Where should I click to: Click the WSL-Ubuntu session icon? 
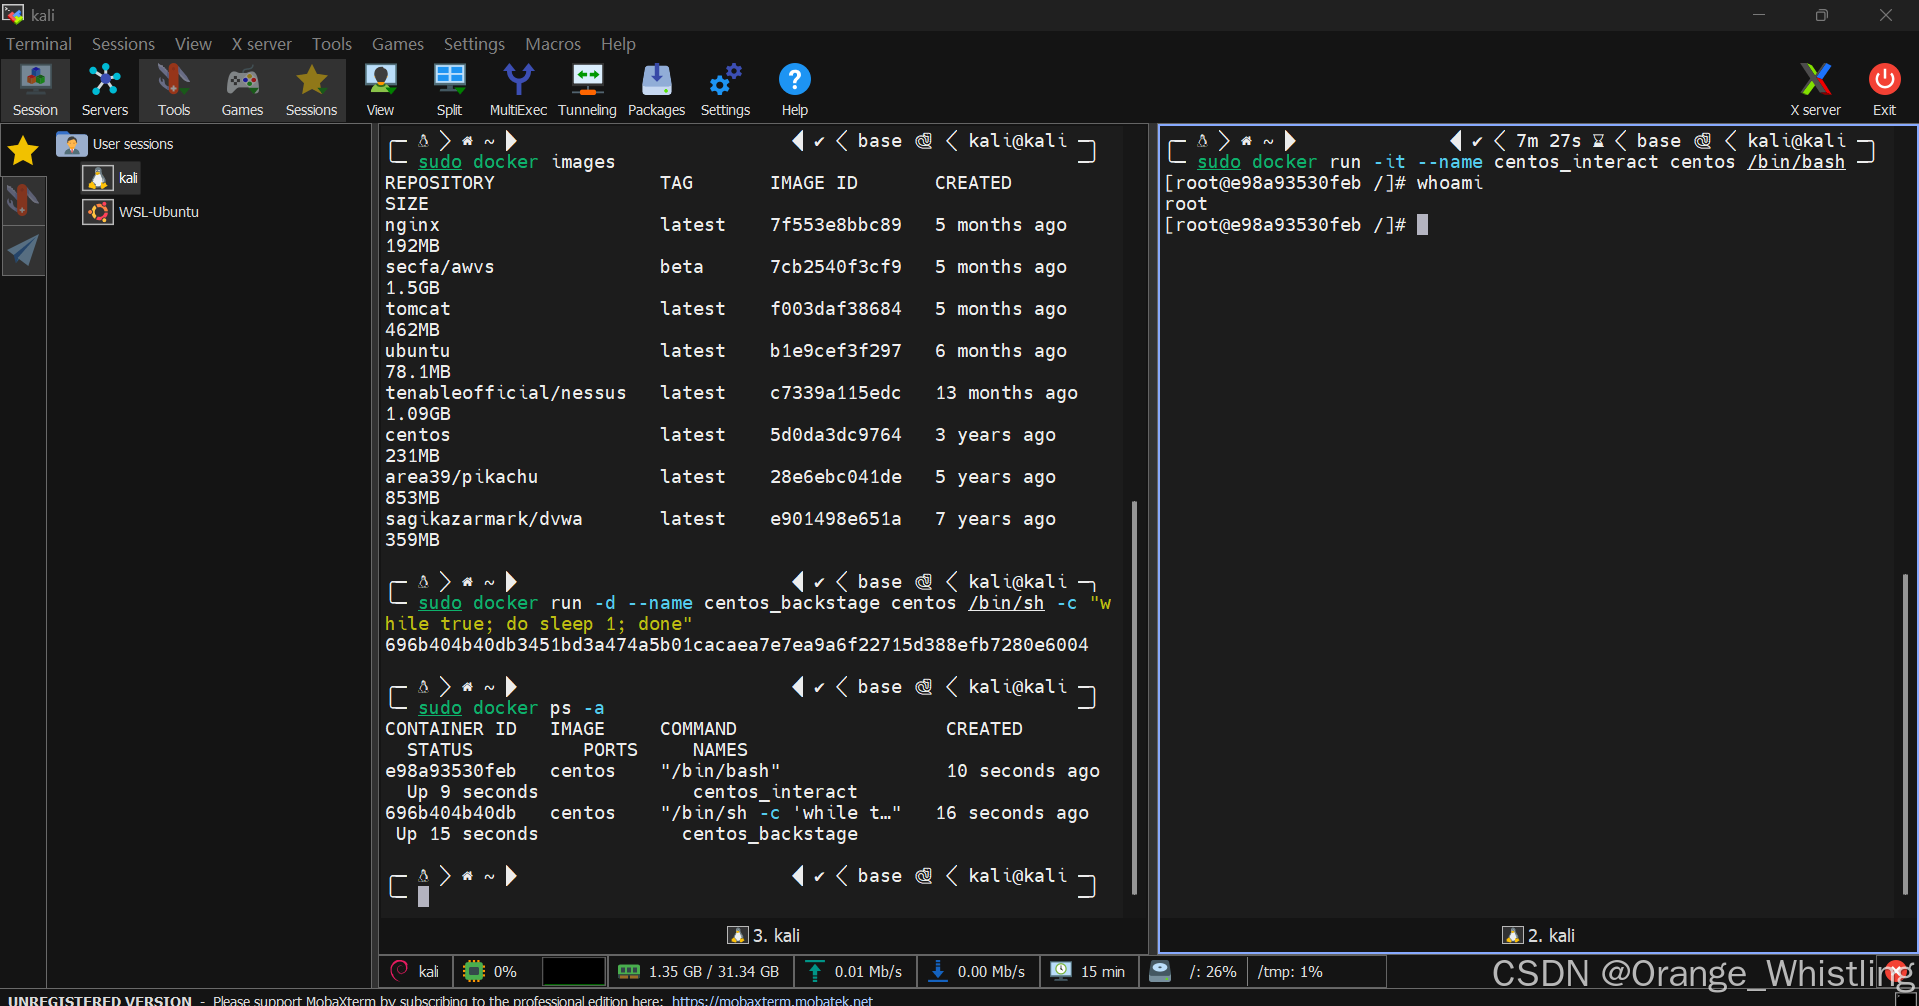pyautogui.click(x=97, y=212)
